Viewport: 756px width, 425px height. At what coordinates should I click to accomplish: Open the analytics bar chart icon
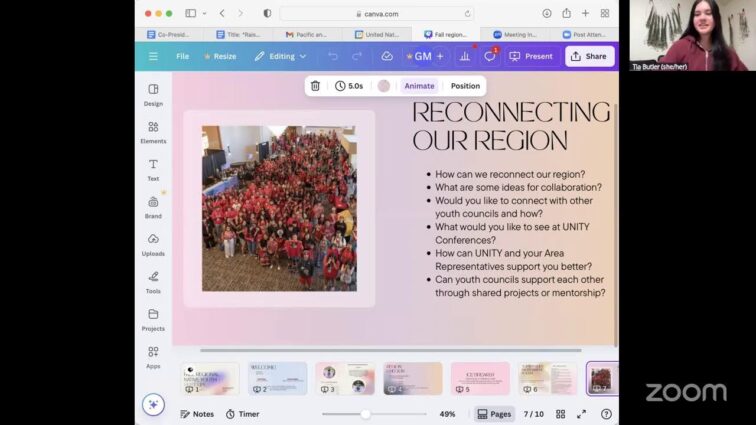tap(465, 56)
